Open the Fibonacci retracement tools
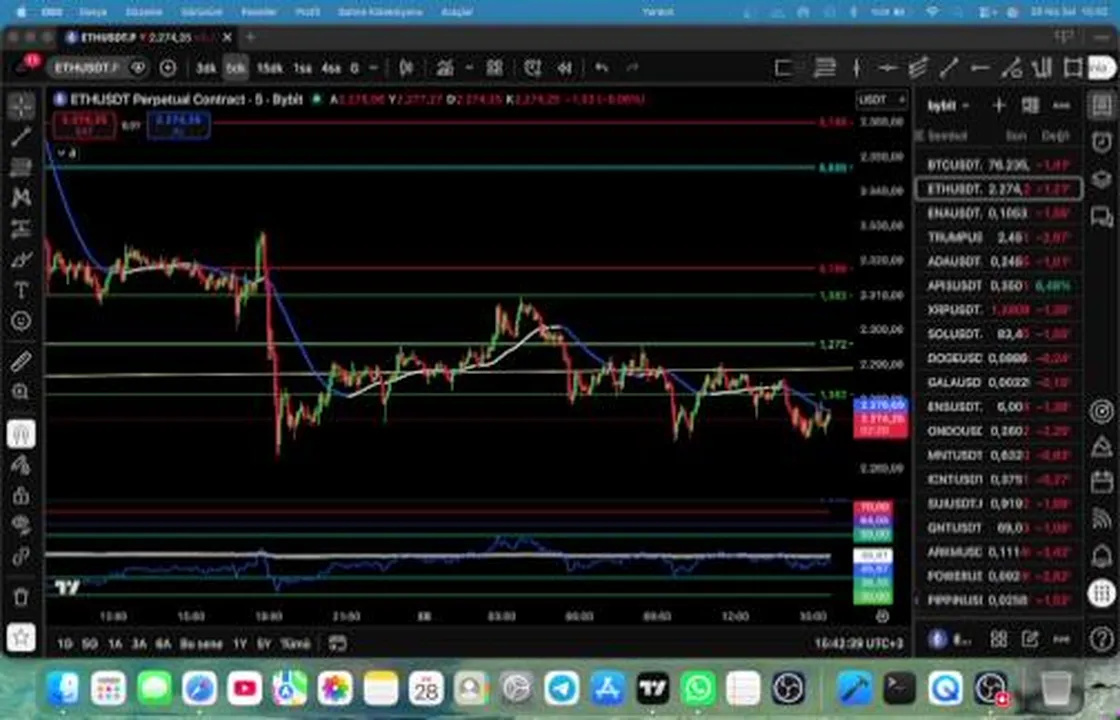Viewport: 1120px width, 720px height. [21, 167]
